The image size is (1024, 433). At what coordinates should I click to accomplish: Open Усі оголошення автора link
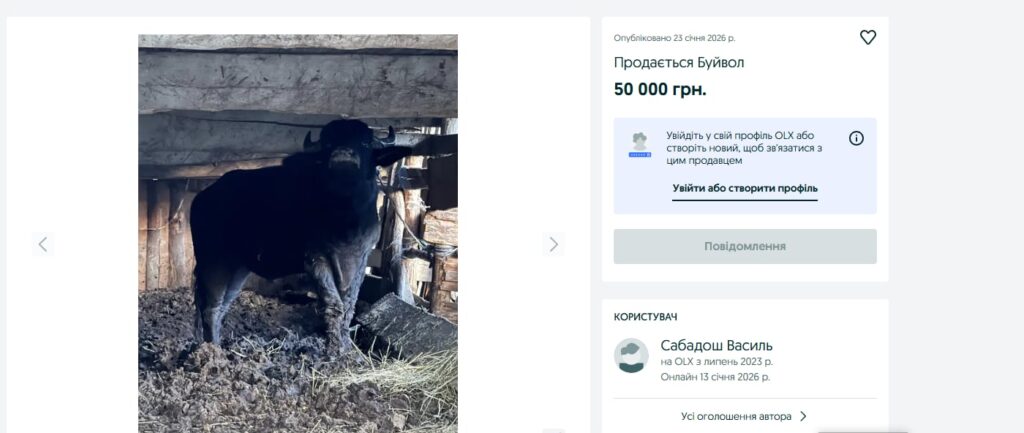(736, 416)
